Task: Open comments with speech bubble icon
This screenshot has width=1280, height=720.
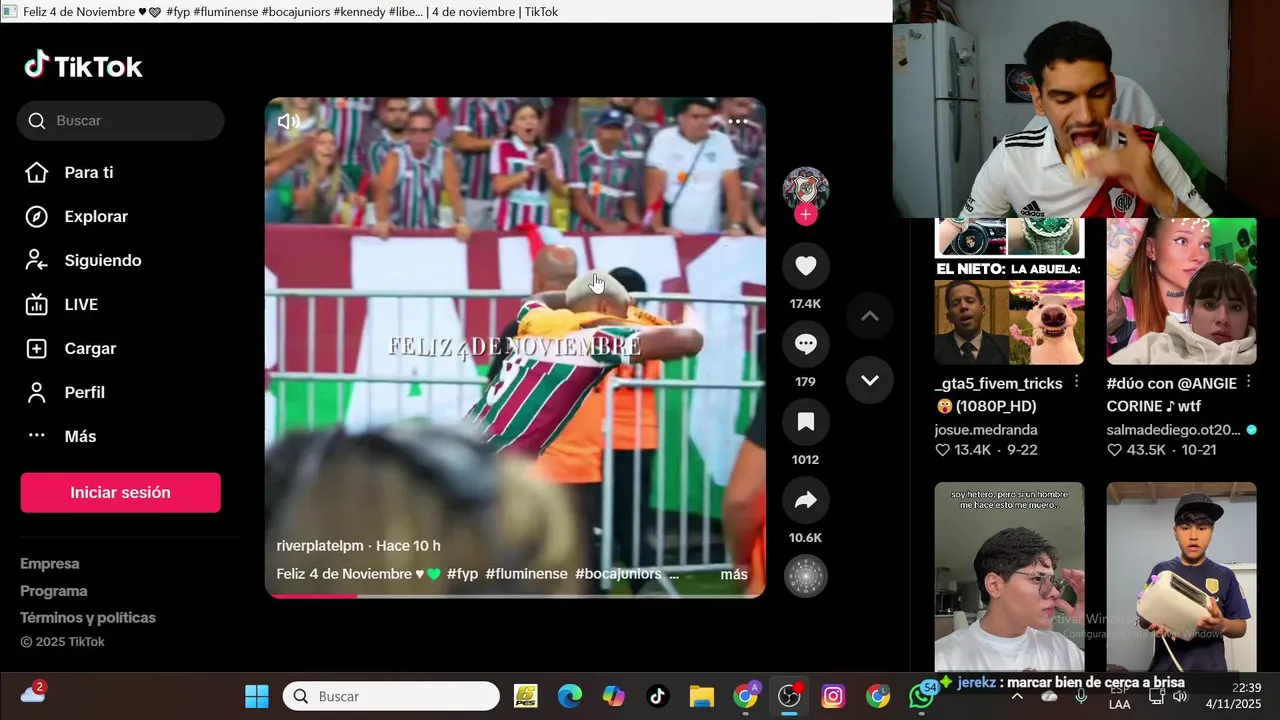Action: point(806,344)
